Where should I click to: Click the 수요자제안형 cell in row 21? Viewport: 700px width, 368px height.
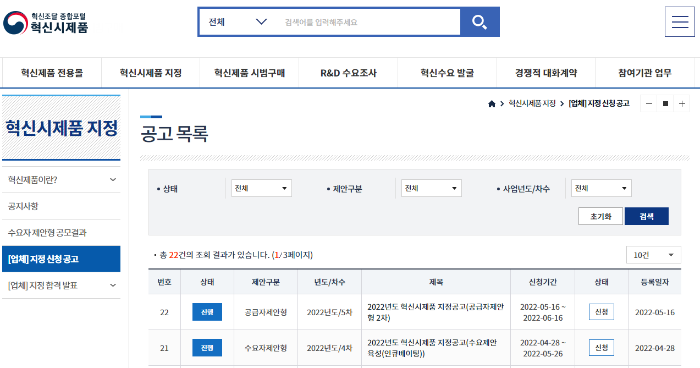coord(266,348)
